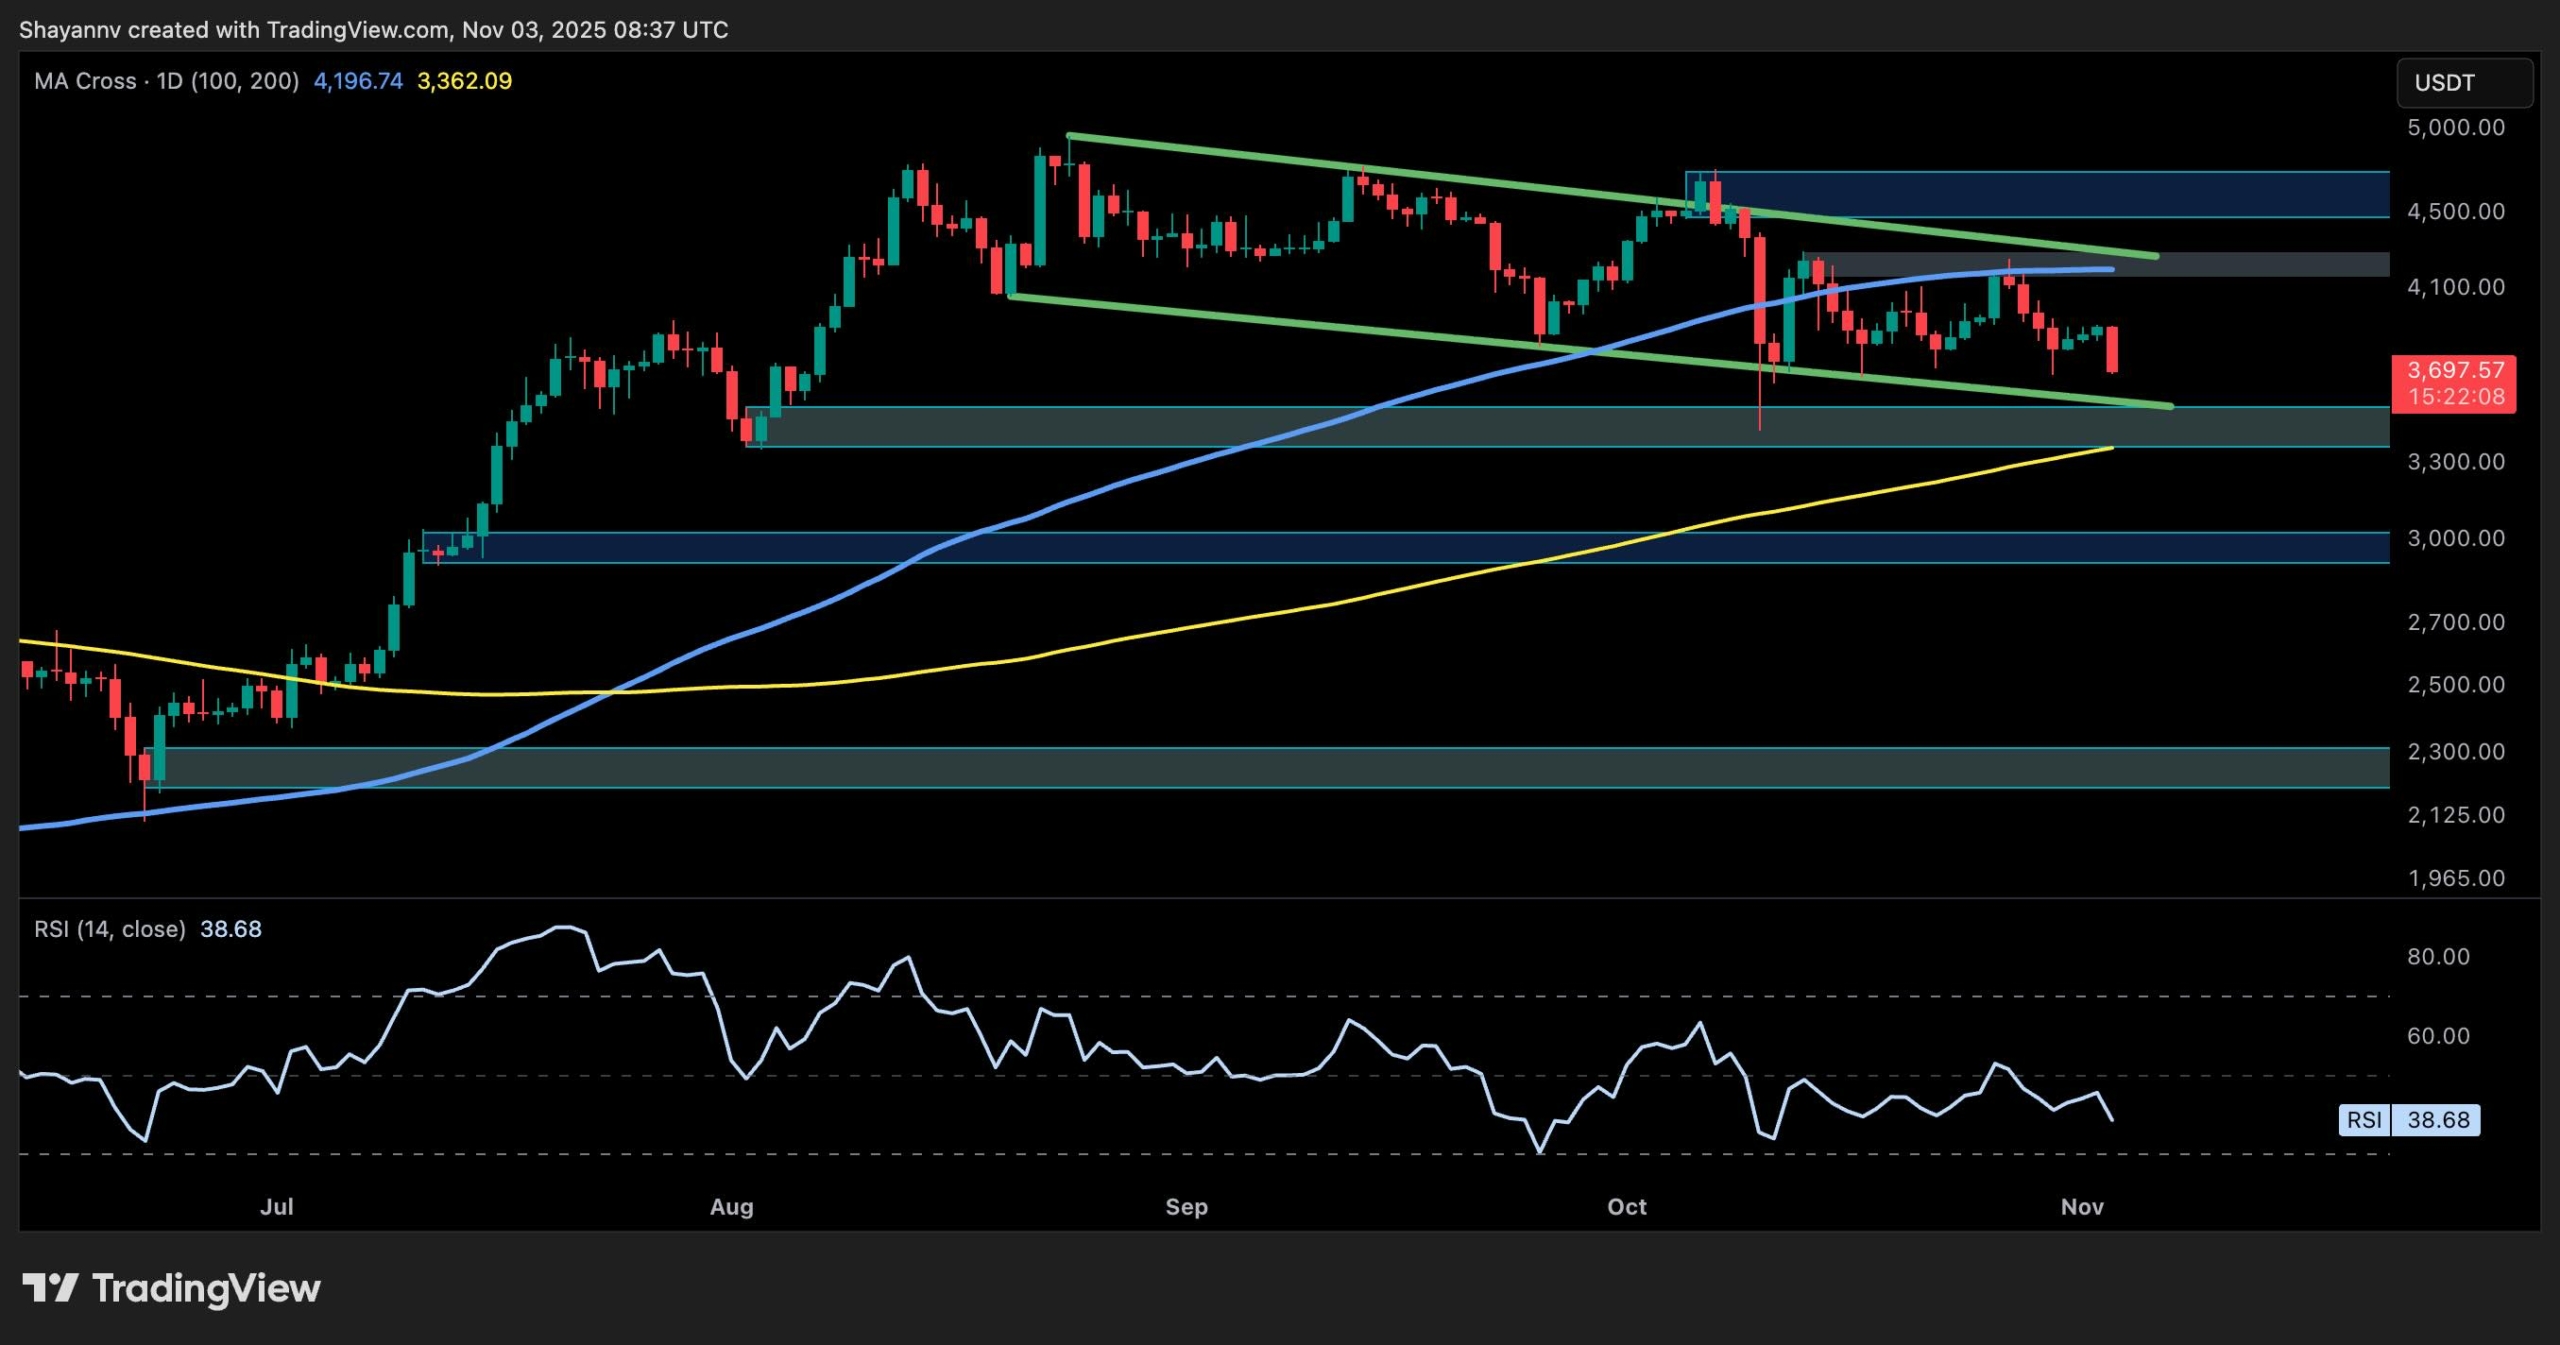Select the Oct label on the time axis
The width and height of the screenshot is (2560, 1345).
click(x=1628, y=1207)
